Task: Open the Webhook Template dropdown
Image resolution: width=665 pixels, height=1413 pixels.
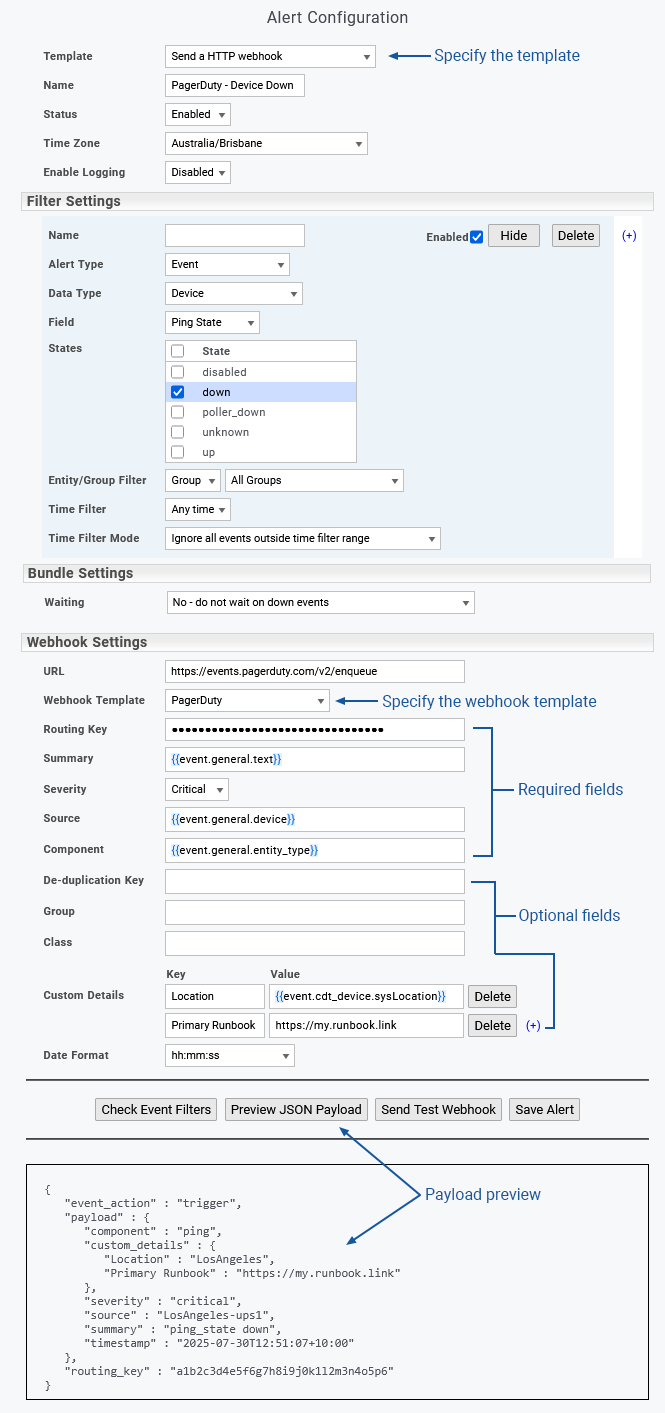Action: pos(247,701)
